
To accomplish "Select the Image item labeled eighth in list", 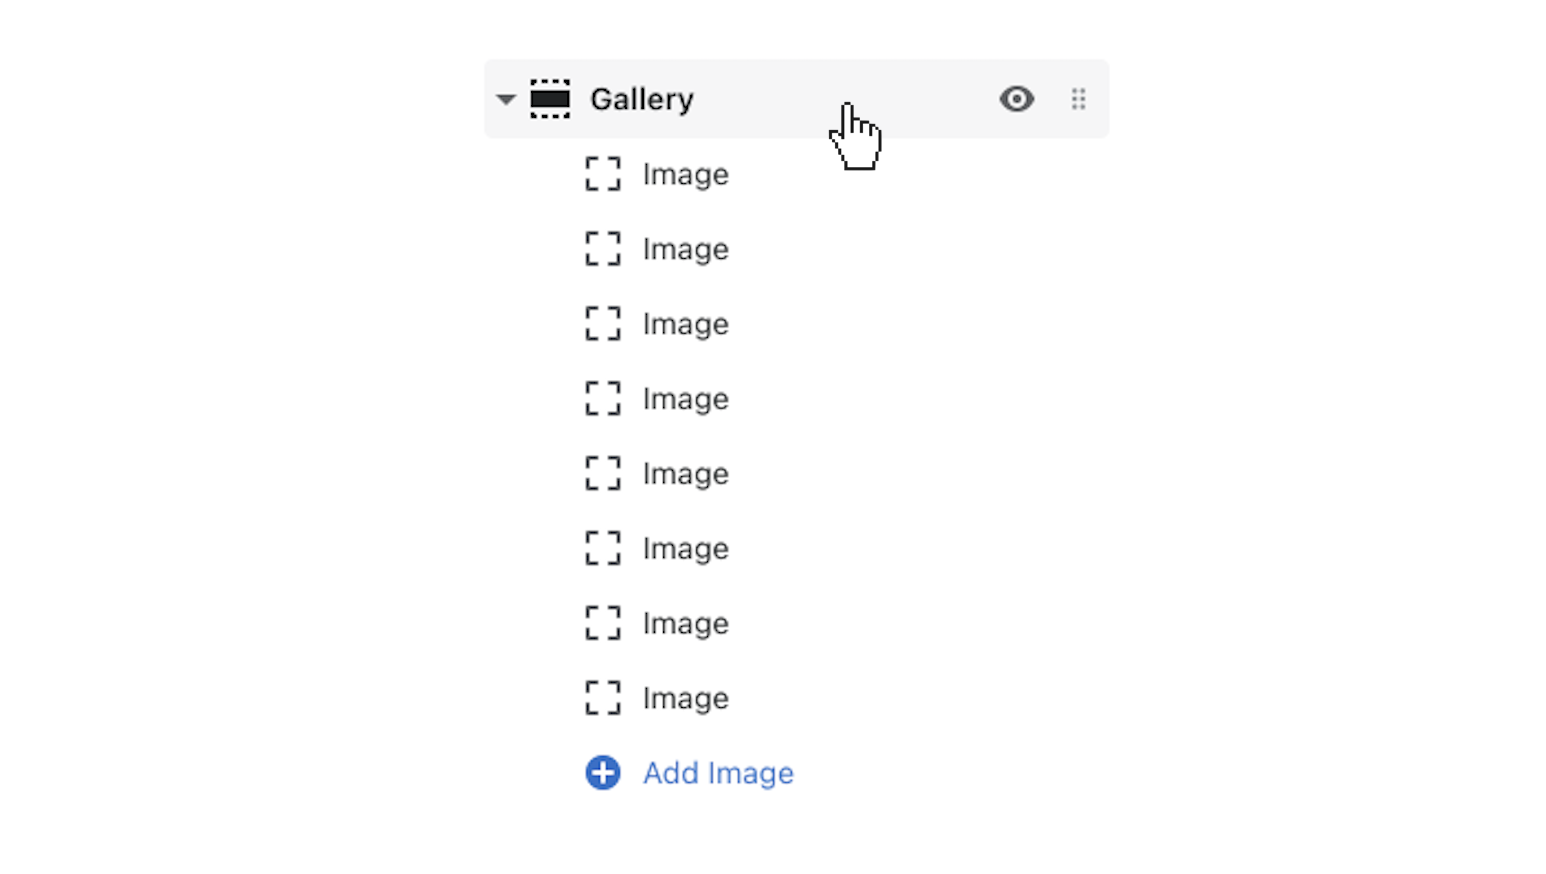I will (x=685, y=698).
